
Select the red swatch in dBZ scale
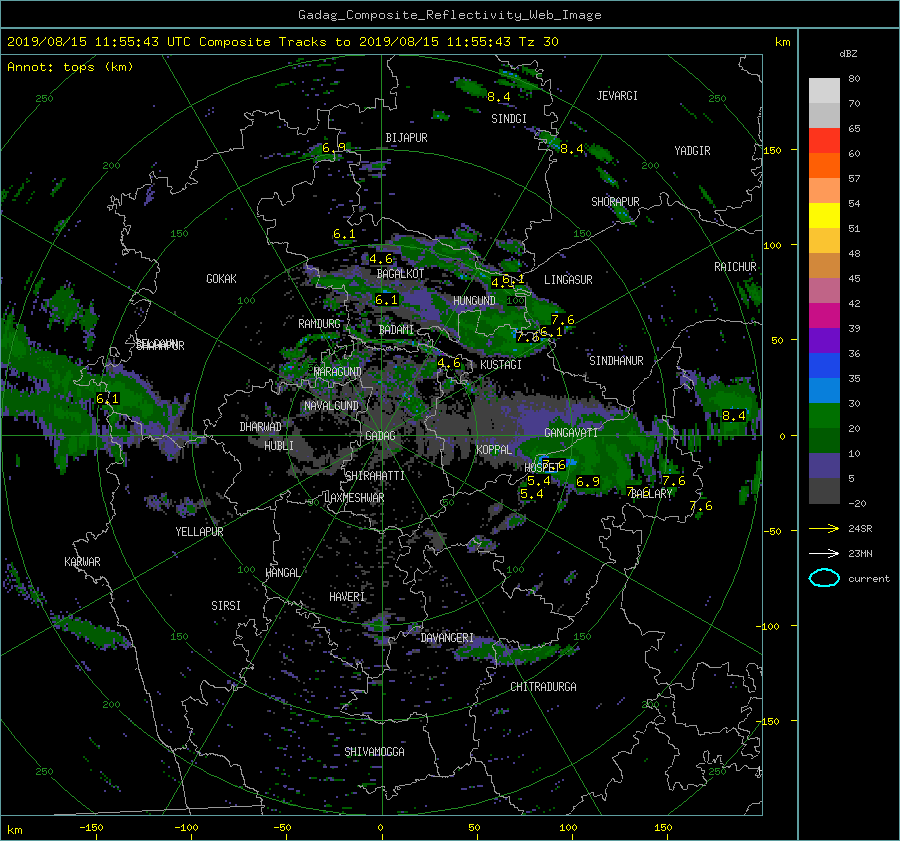coord(824,140)
